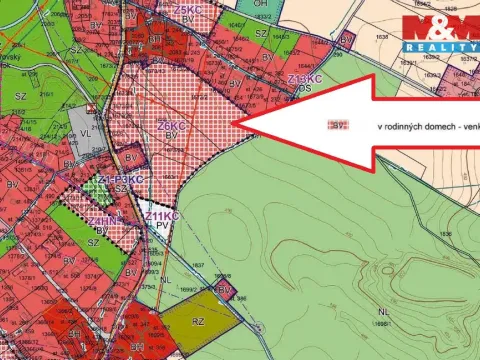Click the RZ label on olive parcel
This screenshot has width=480, height=360.
coord(198,322)
